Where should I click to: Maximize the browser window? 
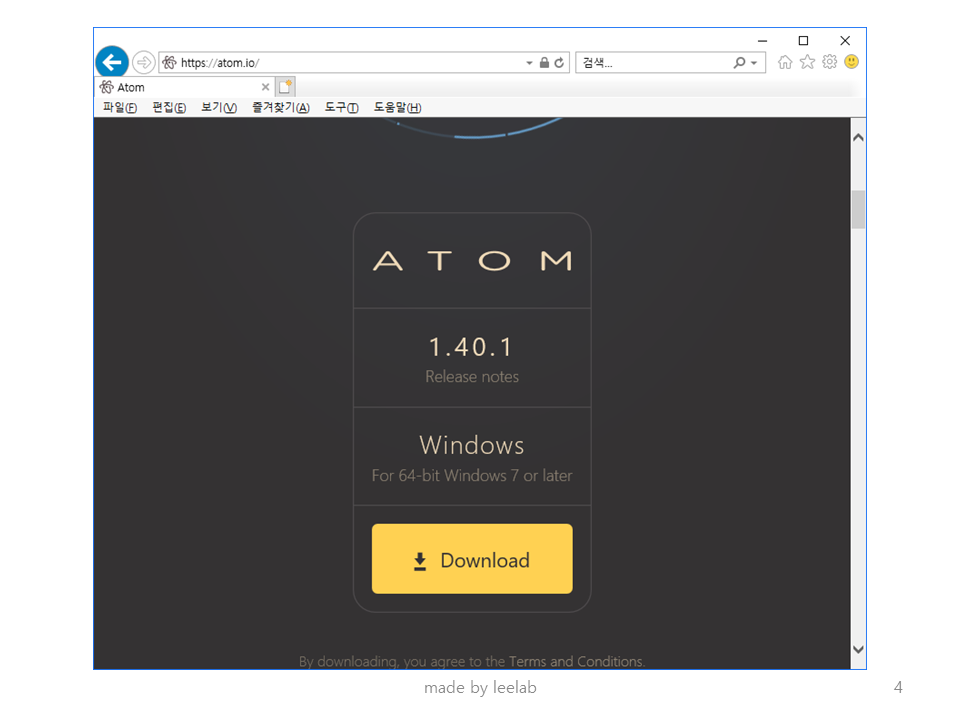pos(803,40)
